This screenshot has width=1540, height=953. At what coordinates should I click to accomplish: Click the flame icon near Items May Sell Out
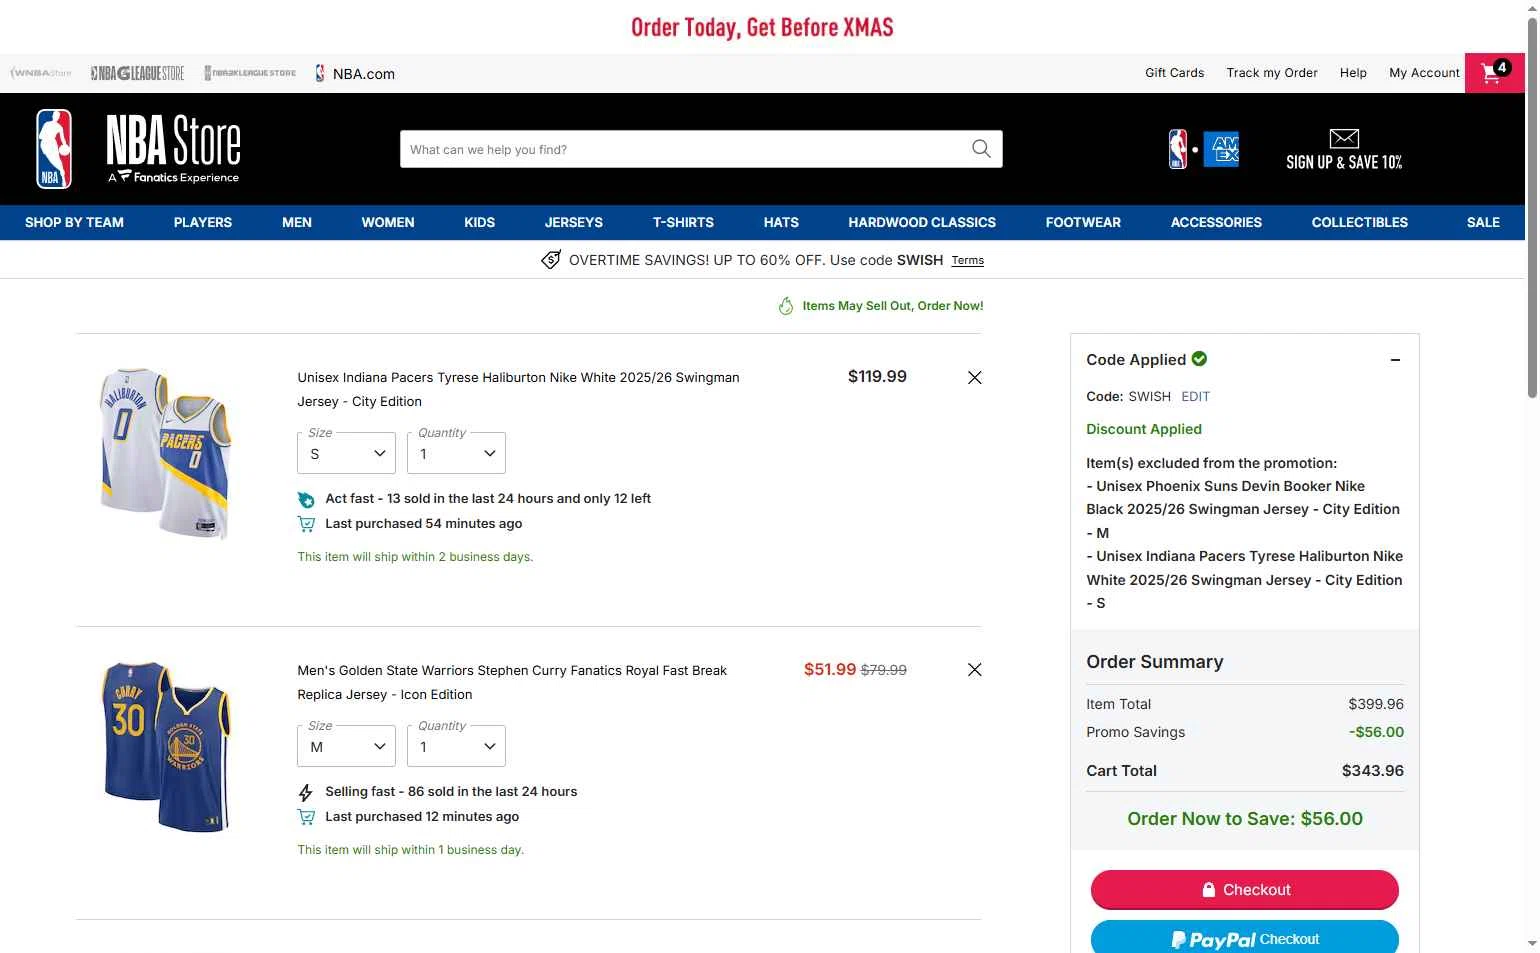(x=786, y=306)
